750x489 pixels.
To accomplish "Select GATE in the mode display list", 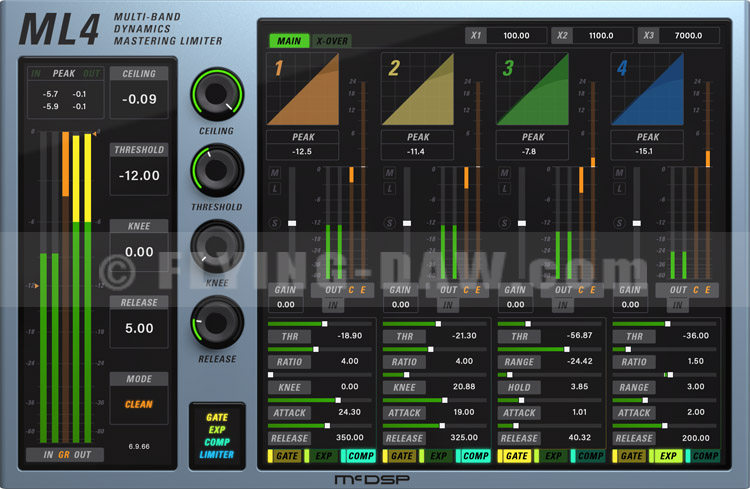I will 217,418.
